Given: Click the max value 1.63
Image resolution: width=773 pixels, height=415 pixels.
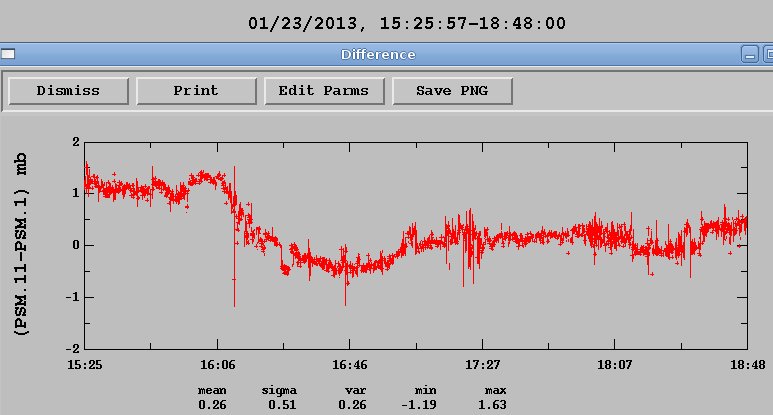Looking at the screenshot, I should tap(492, 405).
